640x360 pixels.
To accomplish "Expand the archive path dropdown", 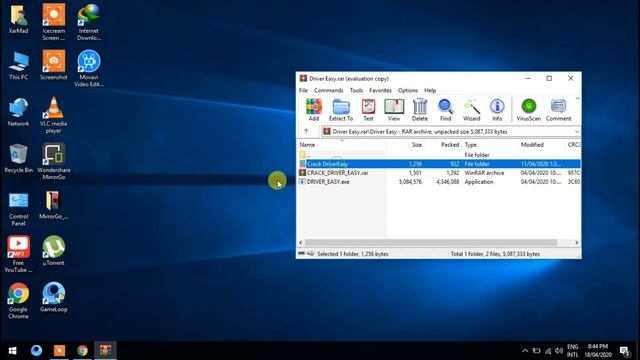I will [x=576, y=131].
